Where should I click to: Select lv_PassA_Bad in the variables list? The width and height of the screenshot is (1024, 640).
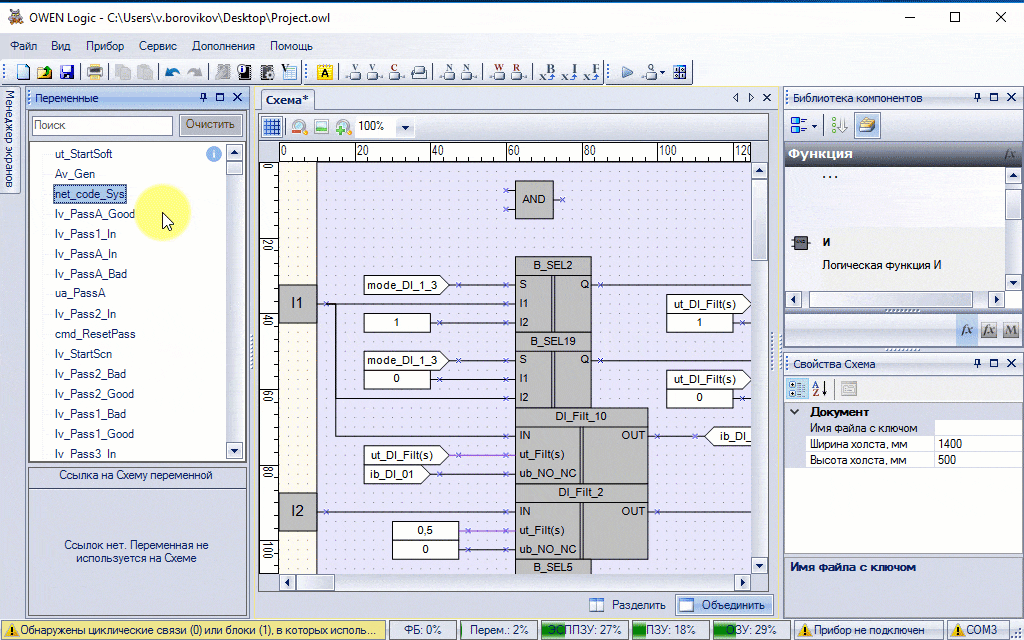pyautogui.click(x=90, y=274)
